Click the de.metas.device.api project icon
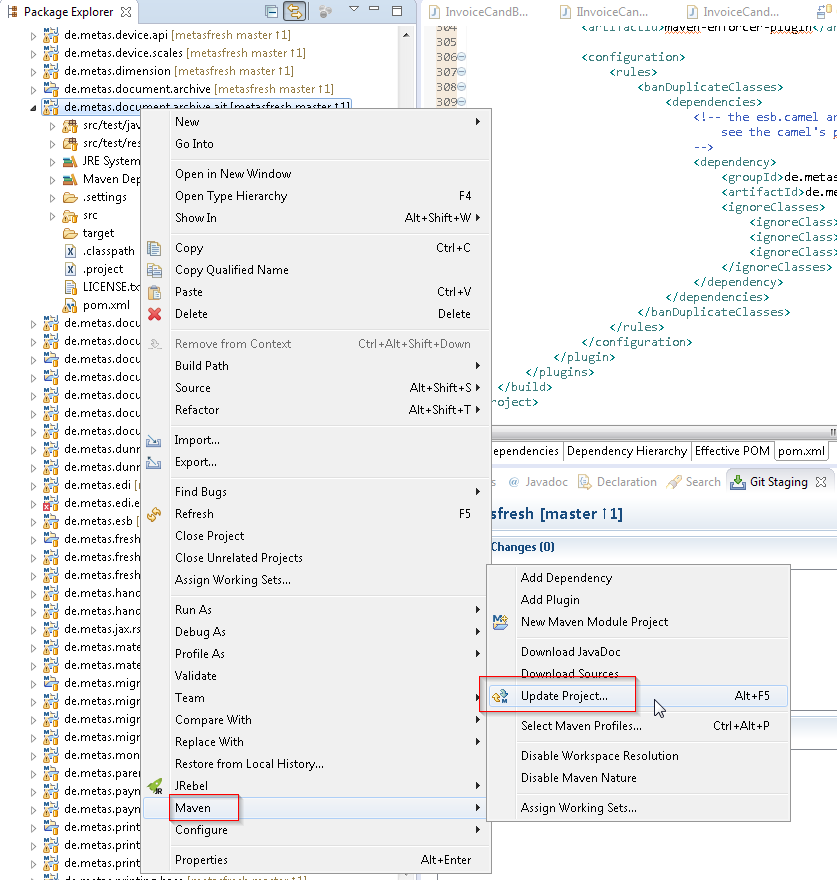This screenshot has height=880, width=837. coord(51,35)
